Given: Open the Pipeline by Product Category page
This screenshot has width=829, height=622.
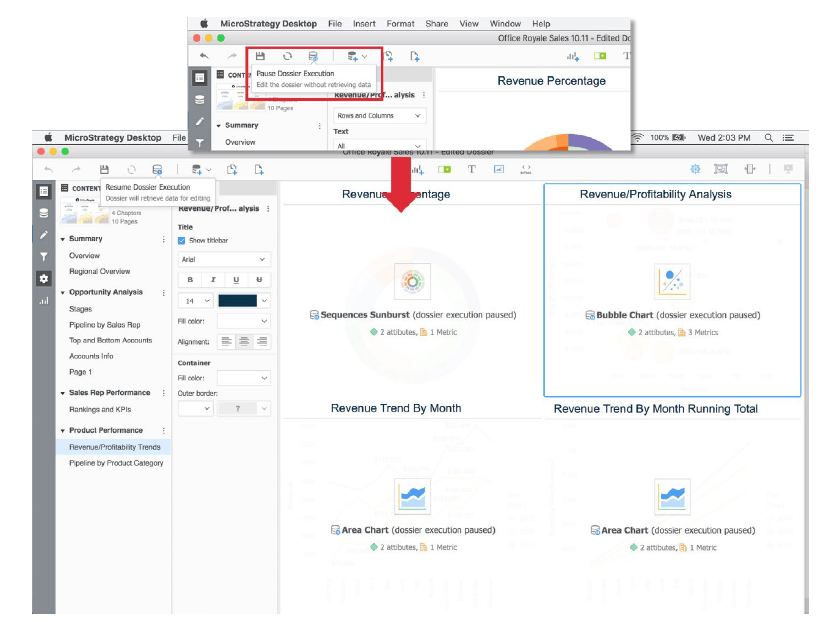Looking at the screenshot, I should [116, 463].
